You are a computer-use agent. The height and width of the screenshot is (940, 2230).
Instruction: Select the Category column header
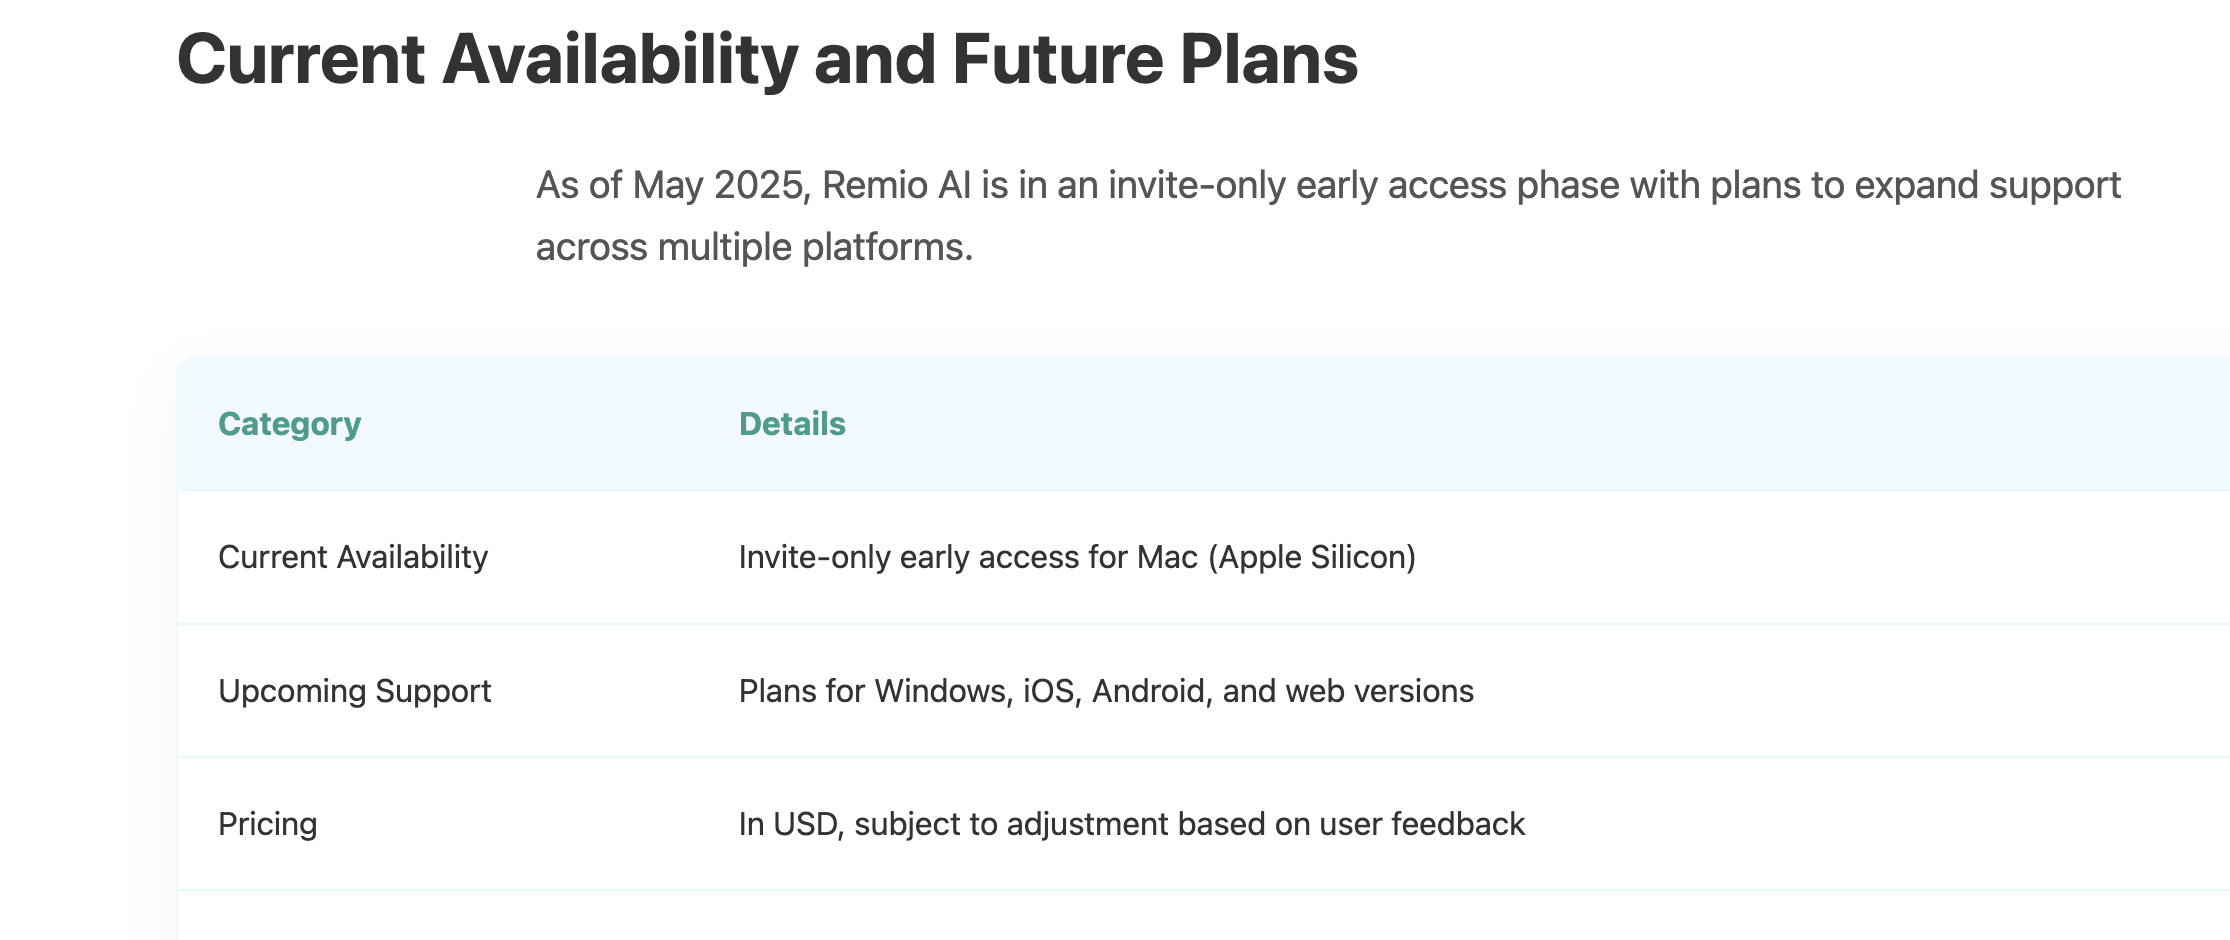click(290, 424)
